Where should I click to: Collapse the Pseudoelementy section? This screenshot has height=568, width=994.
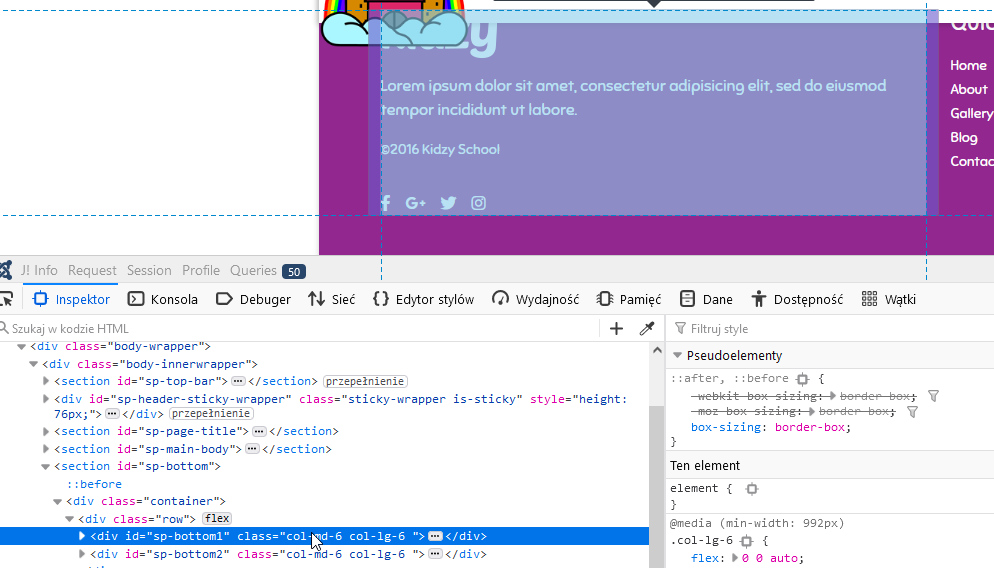pyautogui.click(x=677, y=356)
